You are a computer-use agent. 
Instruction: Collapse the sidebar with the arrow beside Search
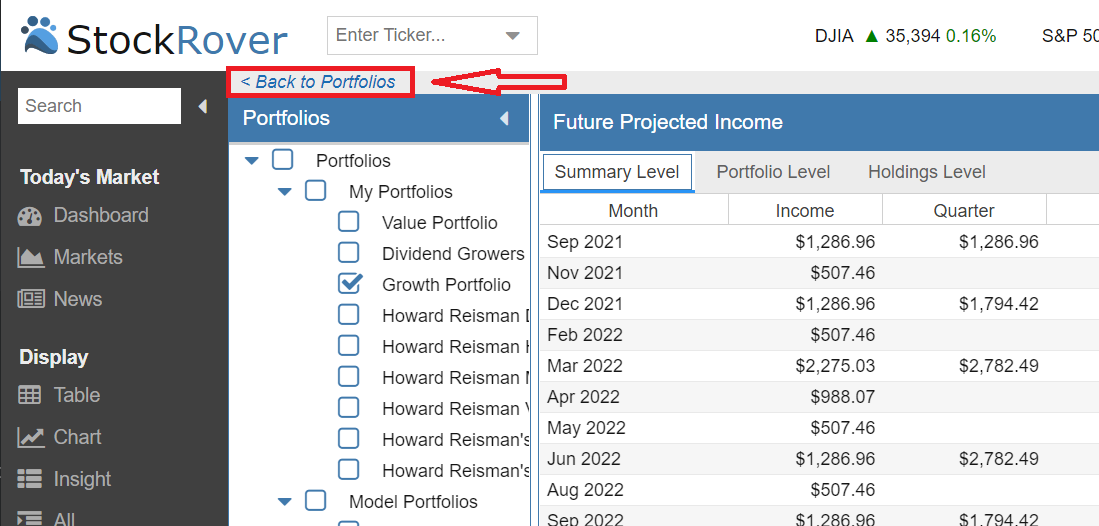pos(203,106)
